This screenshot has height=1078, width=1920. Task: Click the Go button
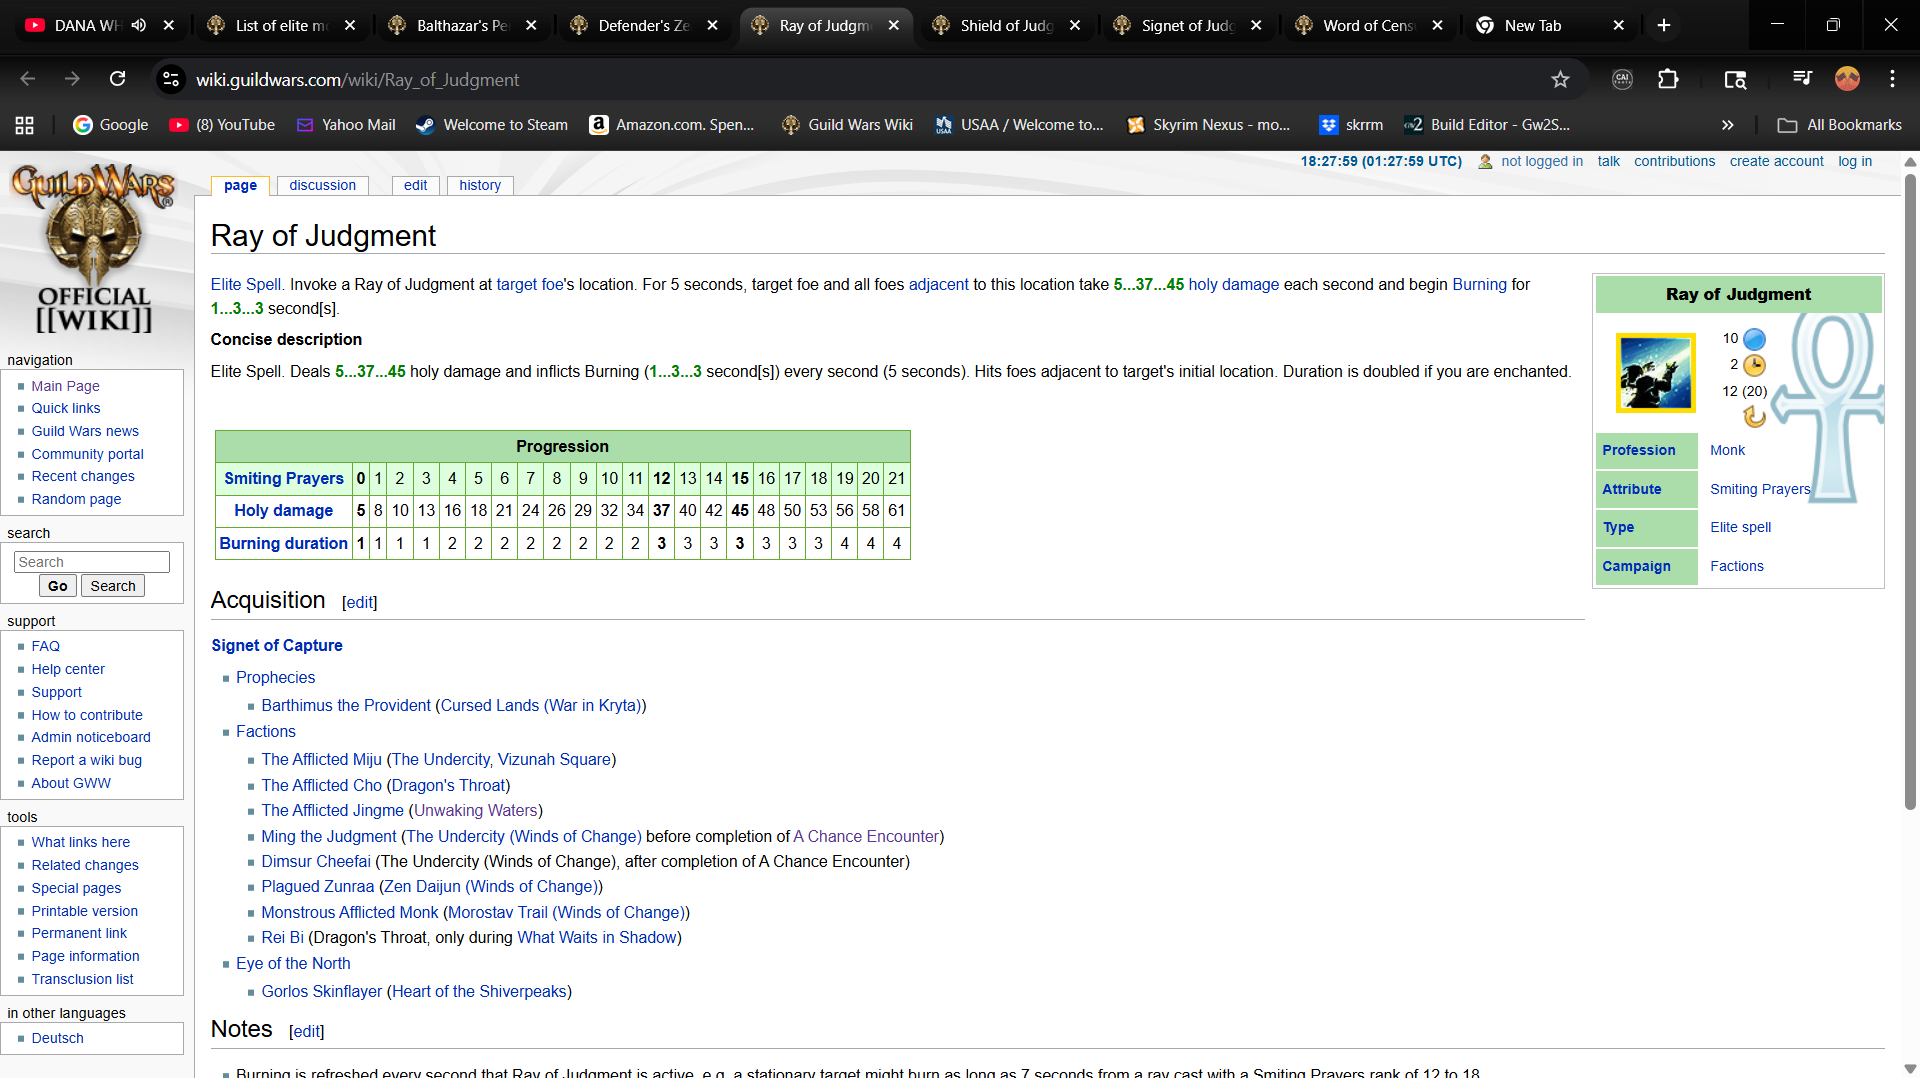tap(58, 586)
